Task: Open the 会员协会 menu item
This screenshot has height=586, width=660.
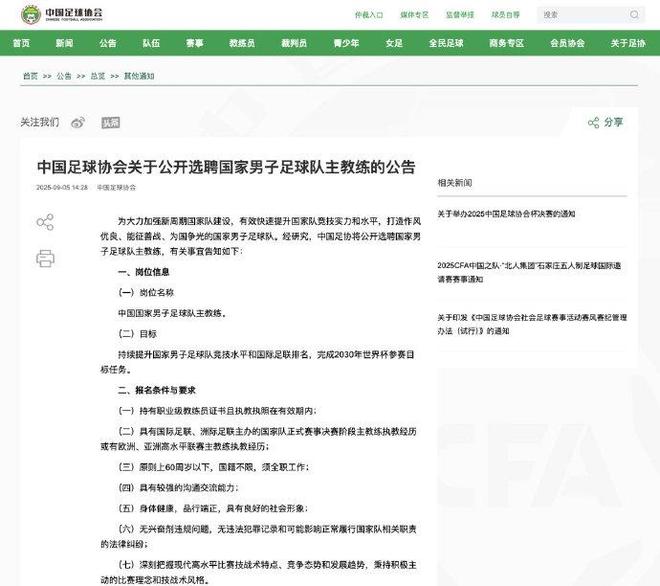Action: [567, 44]
